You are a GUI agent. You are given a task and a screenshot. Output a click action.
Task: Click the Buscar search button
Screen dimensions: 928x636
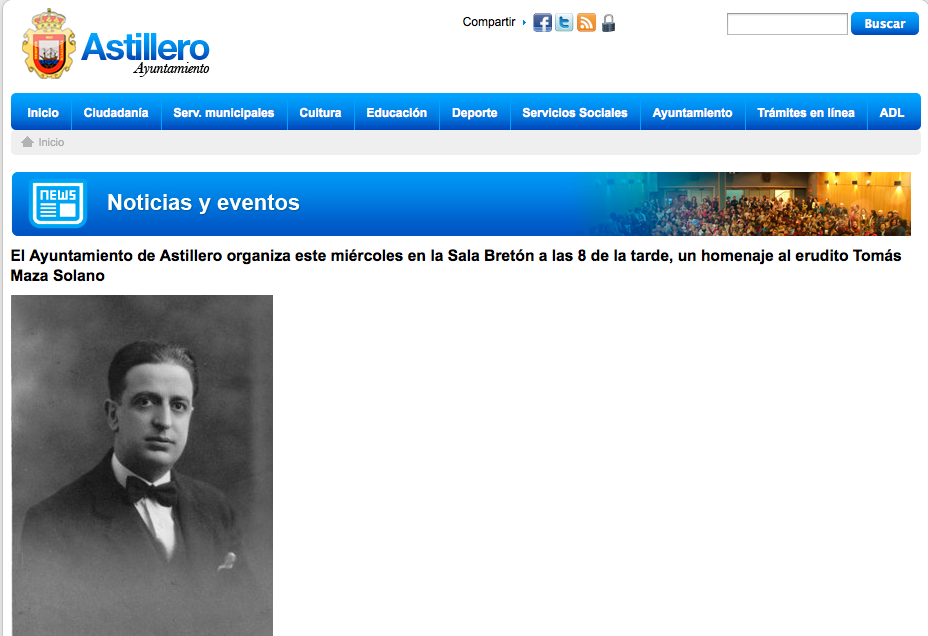pyautogui.click(x=885, y=24)
